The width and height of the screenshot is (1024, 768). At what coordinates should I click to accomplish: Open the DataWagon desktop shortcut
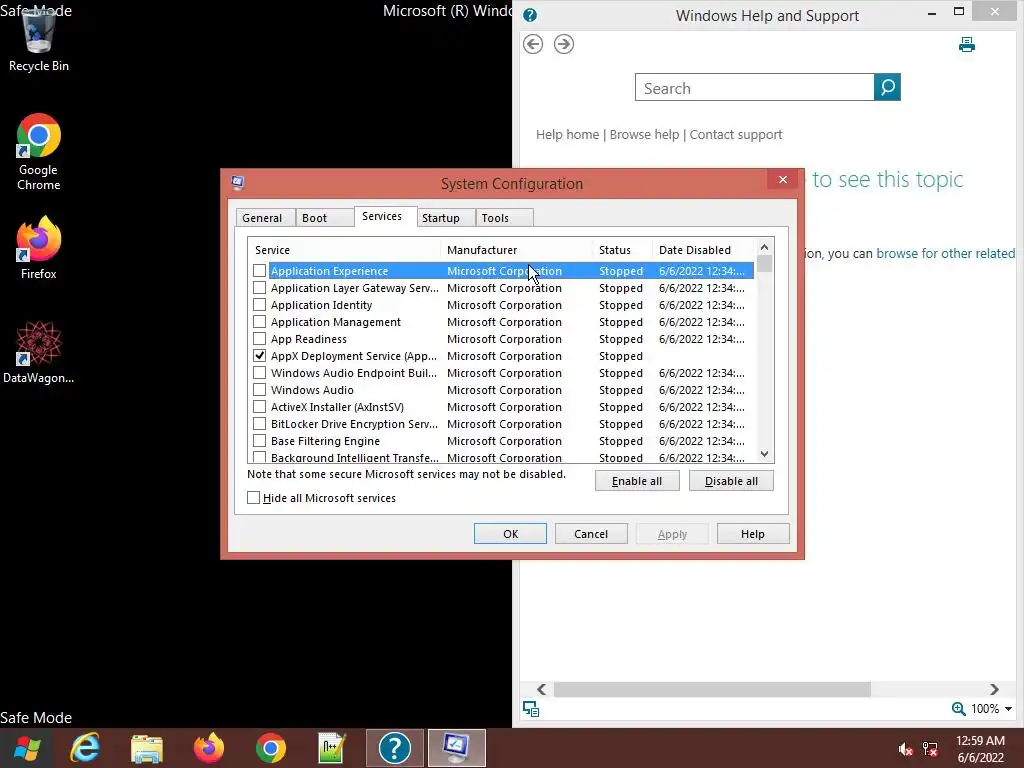(39, 353)
